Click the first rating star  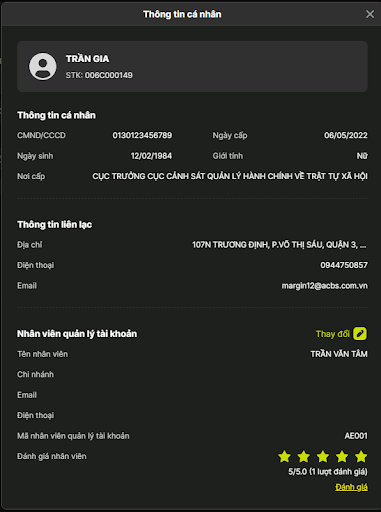(x=285, y=456)
